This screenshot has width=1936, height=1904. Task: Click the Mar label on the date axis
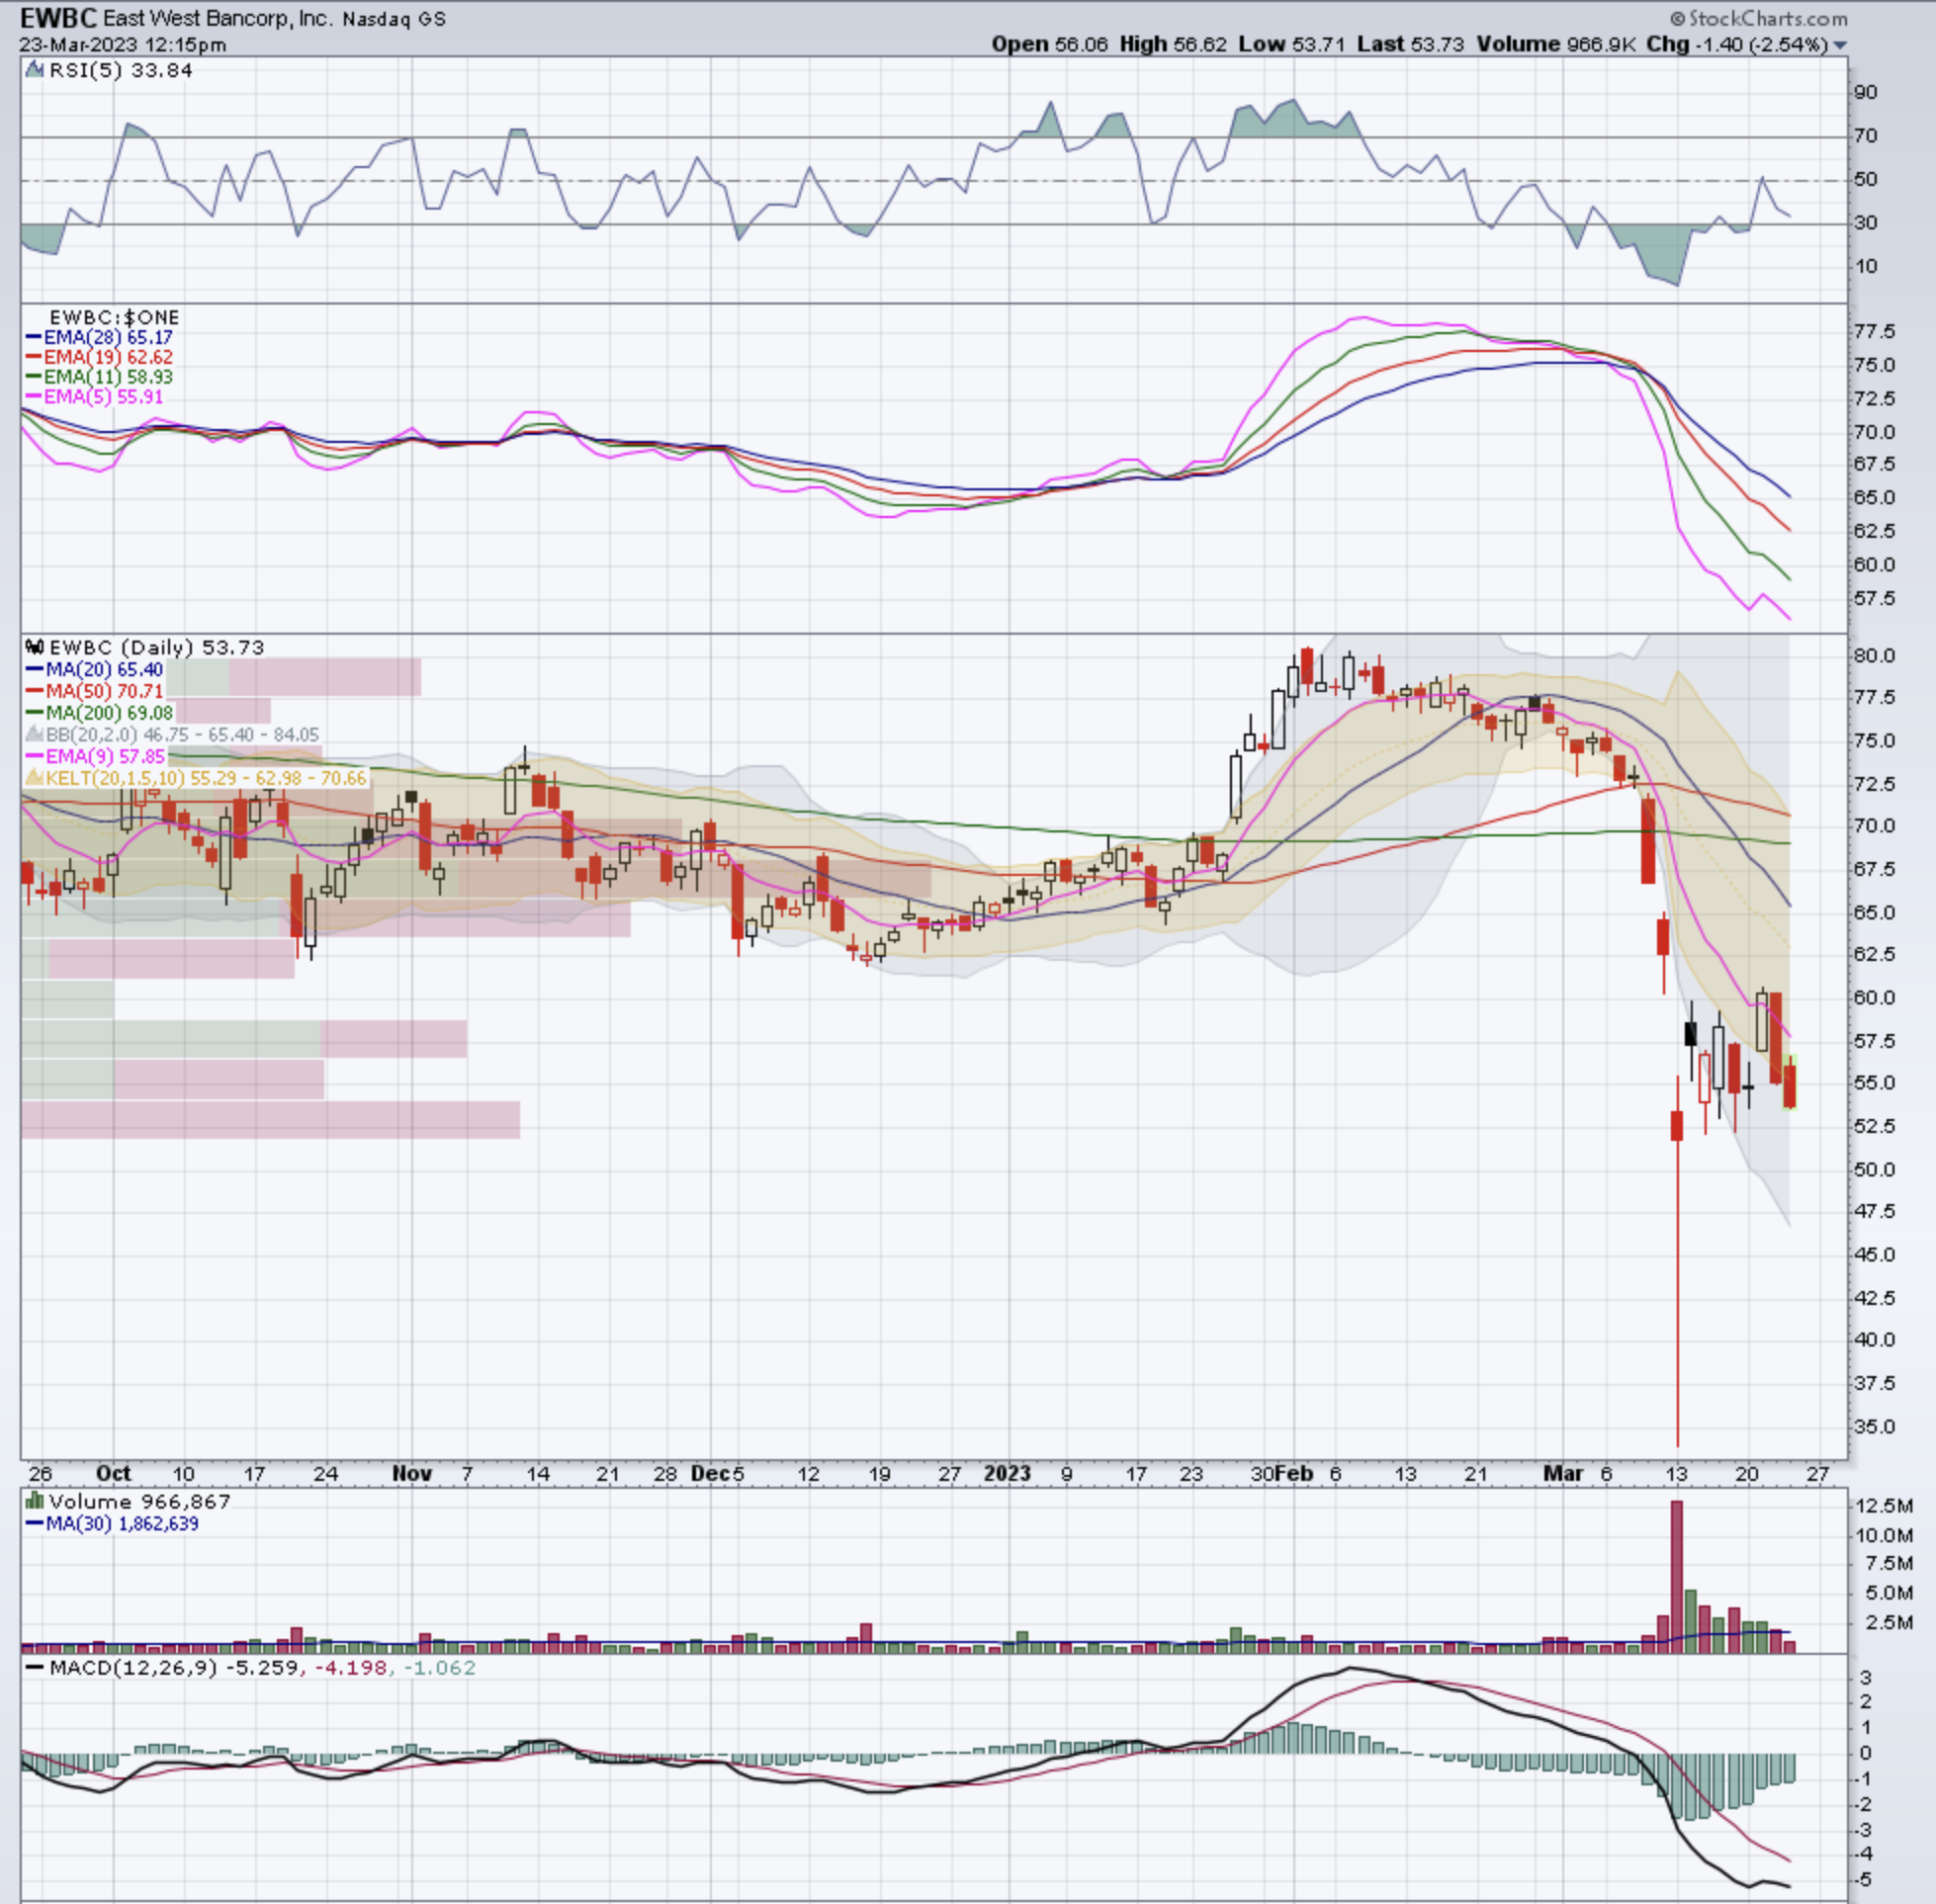coord(1563,1473)
